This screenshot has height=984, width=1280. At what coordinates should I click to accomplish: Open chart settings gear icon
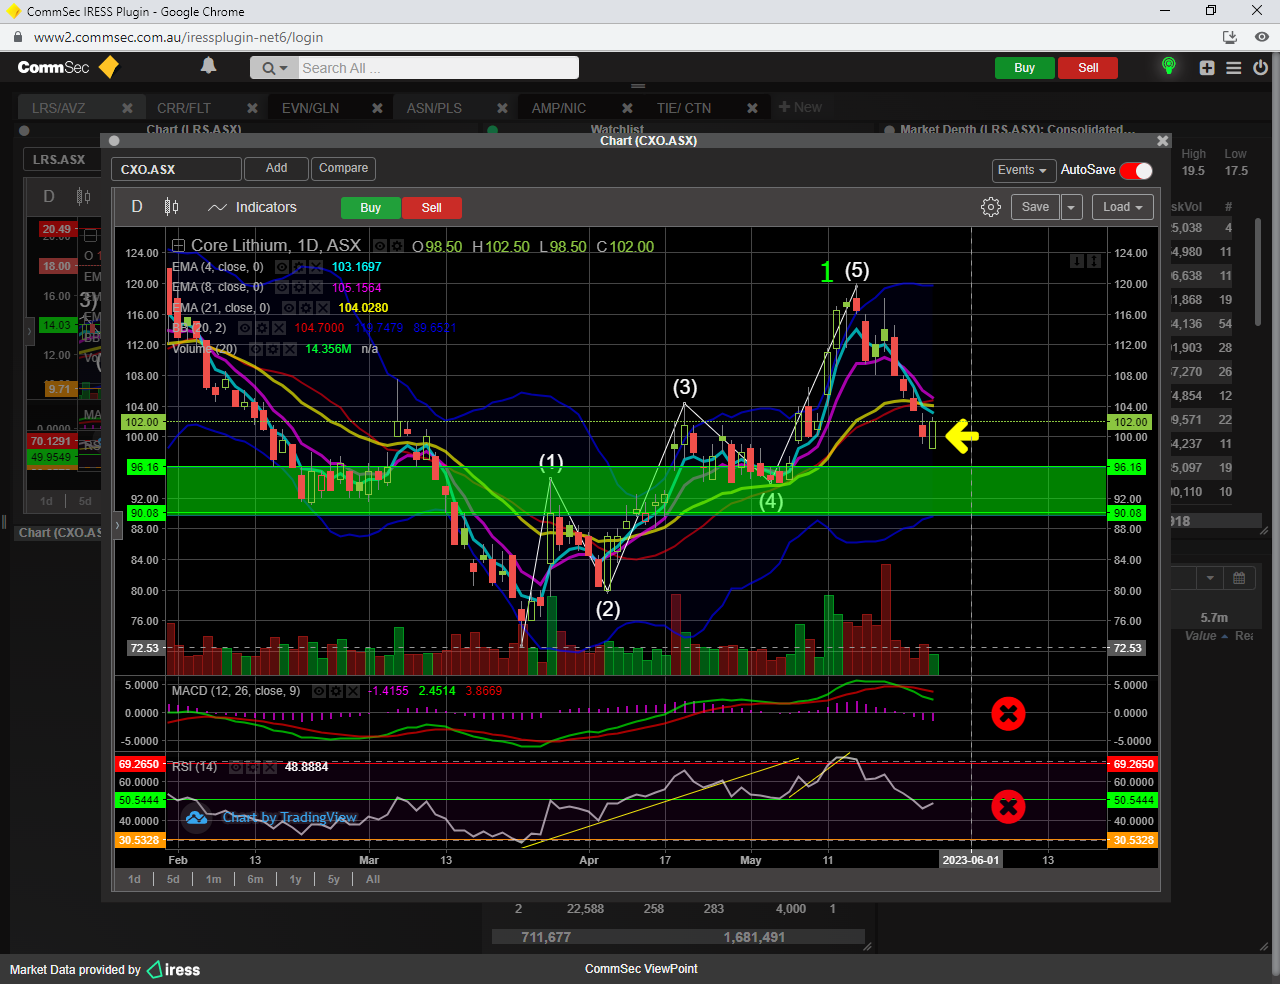[x=990, y=207]
